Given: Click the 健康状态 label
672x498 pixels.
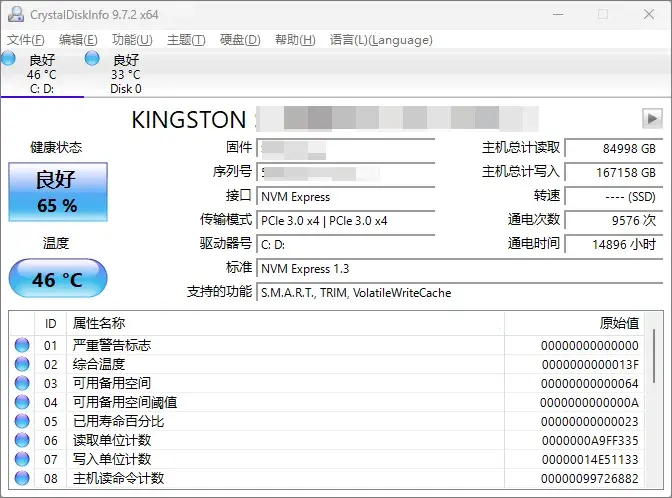Looking at the screenshot, I should tap(56, 147).
